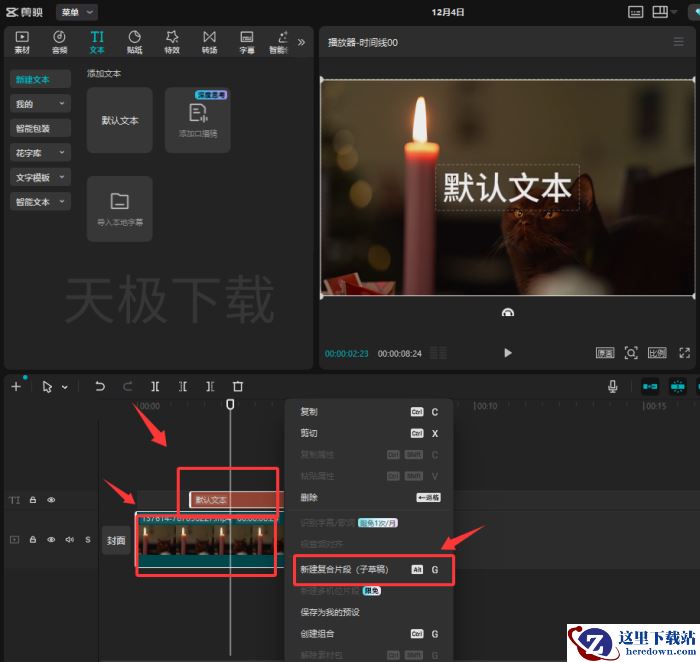Expand the 花字库 sidebar section
Screen dimensions: 700x662
(x=40, y=153)
